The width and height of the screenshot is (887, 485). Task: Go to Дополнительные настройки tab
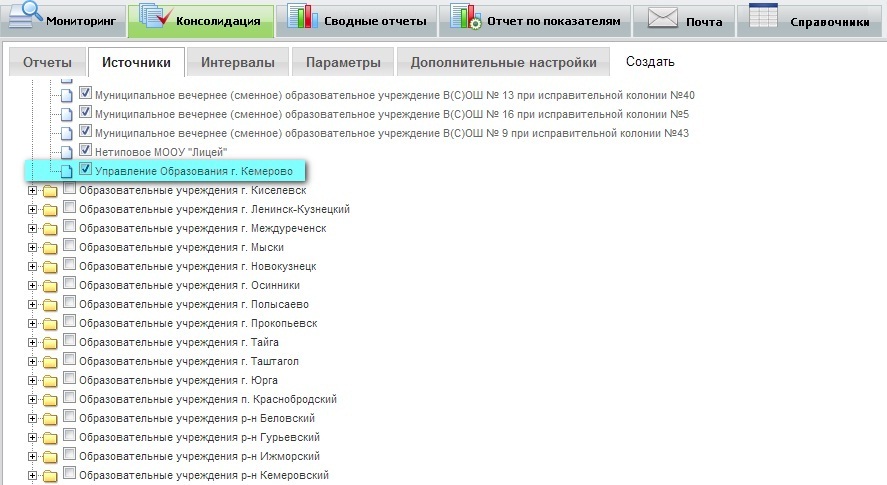pyautogui.click(x=503, y=62)
